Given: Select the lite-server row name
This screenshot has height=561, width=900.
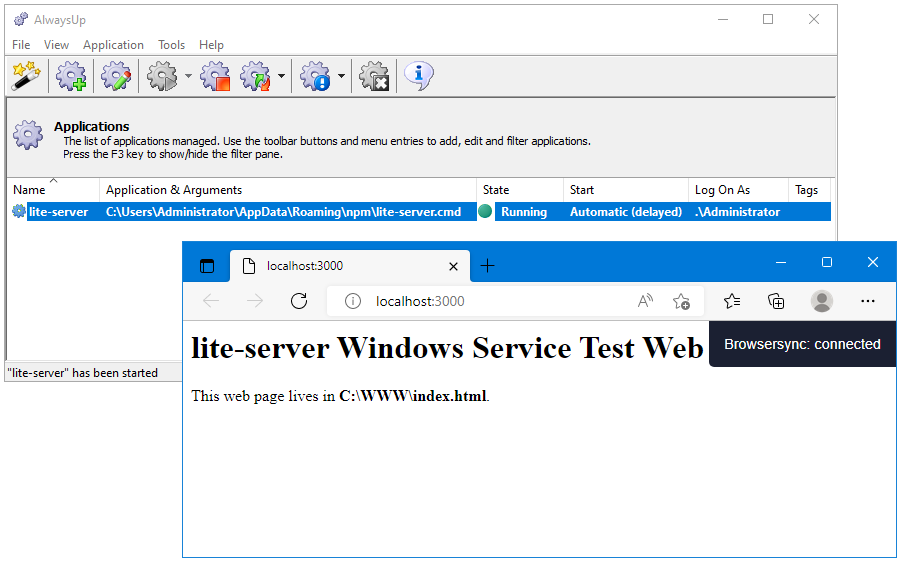Looking at the screenshot, I should (x=59, y=212).
